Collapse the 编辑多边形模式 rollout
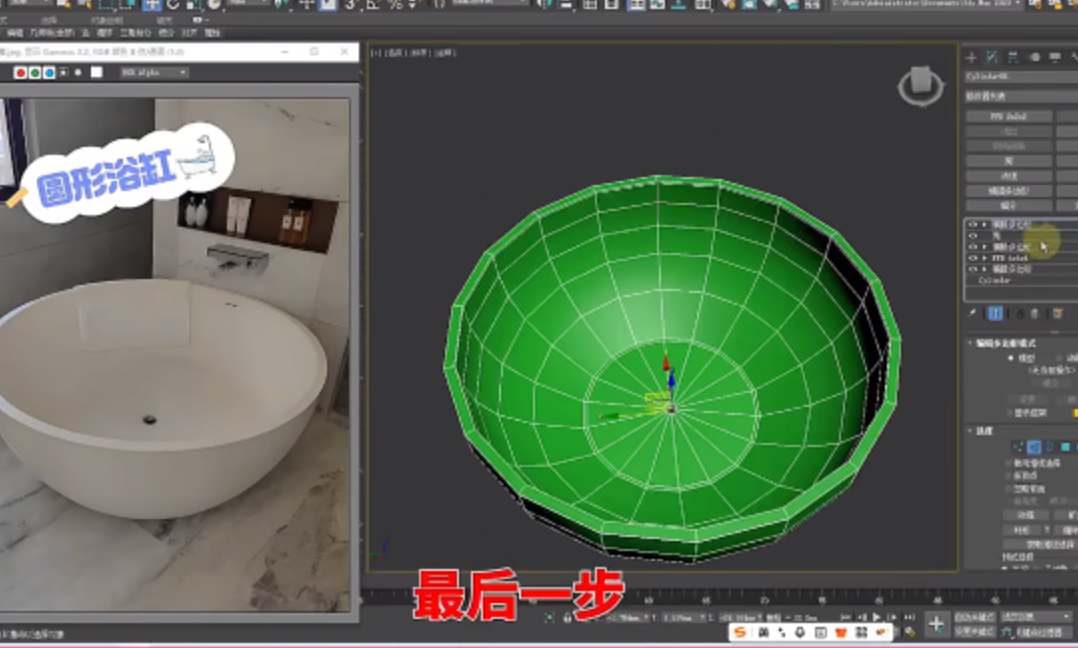The height and width of the screenshot is (648, 1078). coord(970,342)
